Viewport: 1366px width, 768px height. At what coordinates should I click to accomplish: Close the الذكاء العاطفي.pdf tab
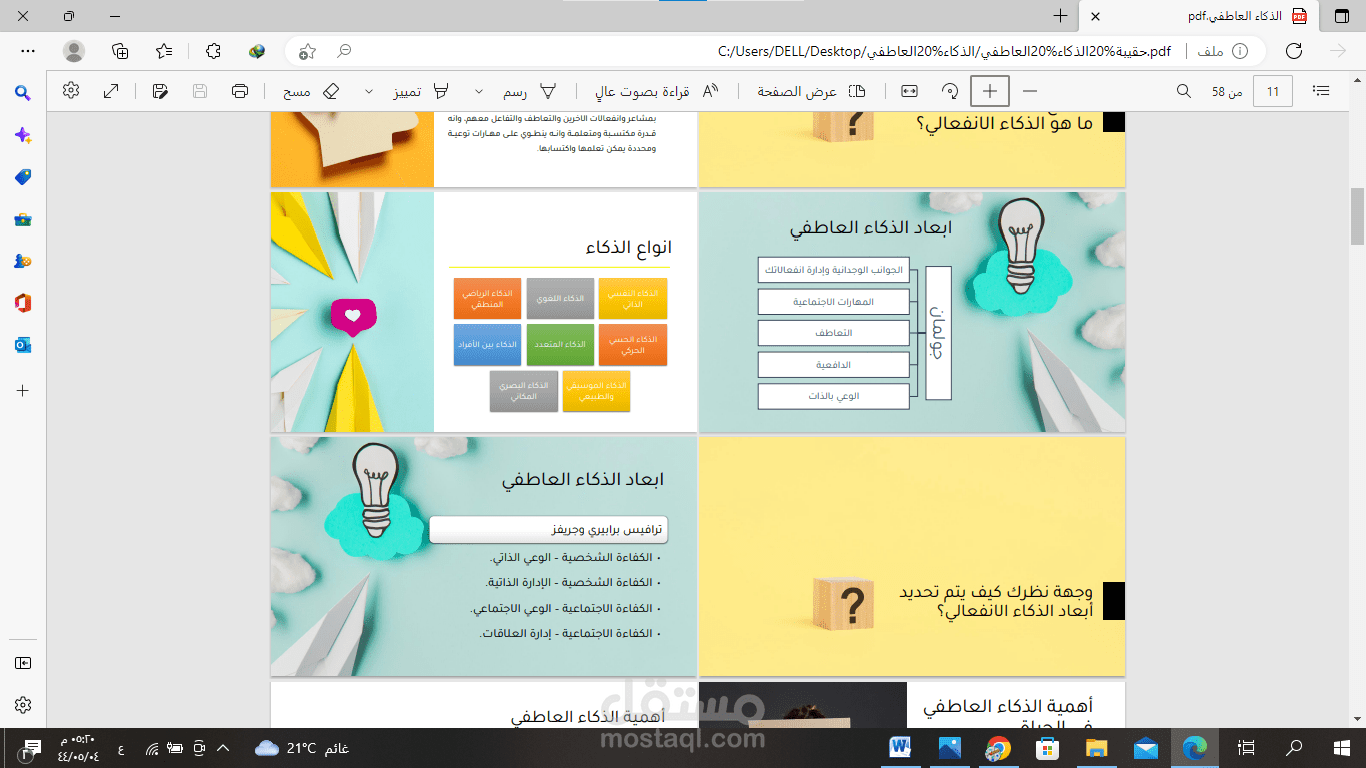[1096, 16]
